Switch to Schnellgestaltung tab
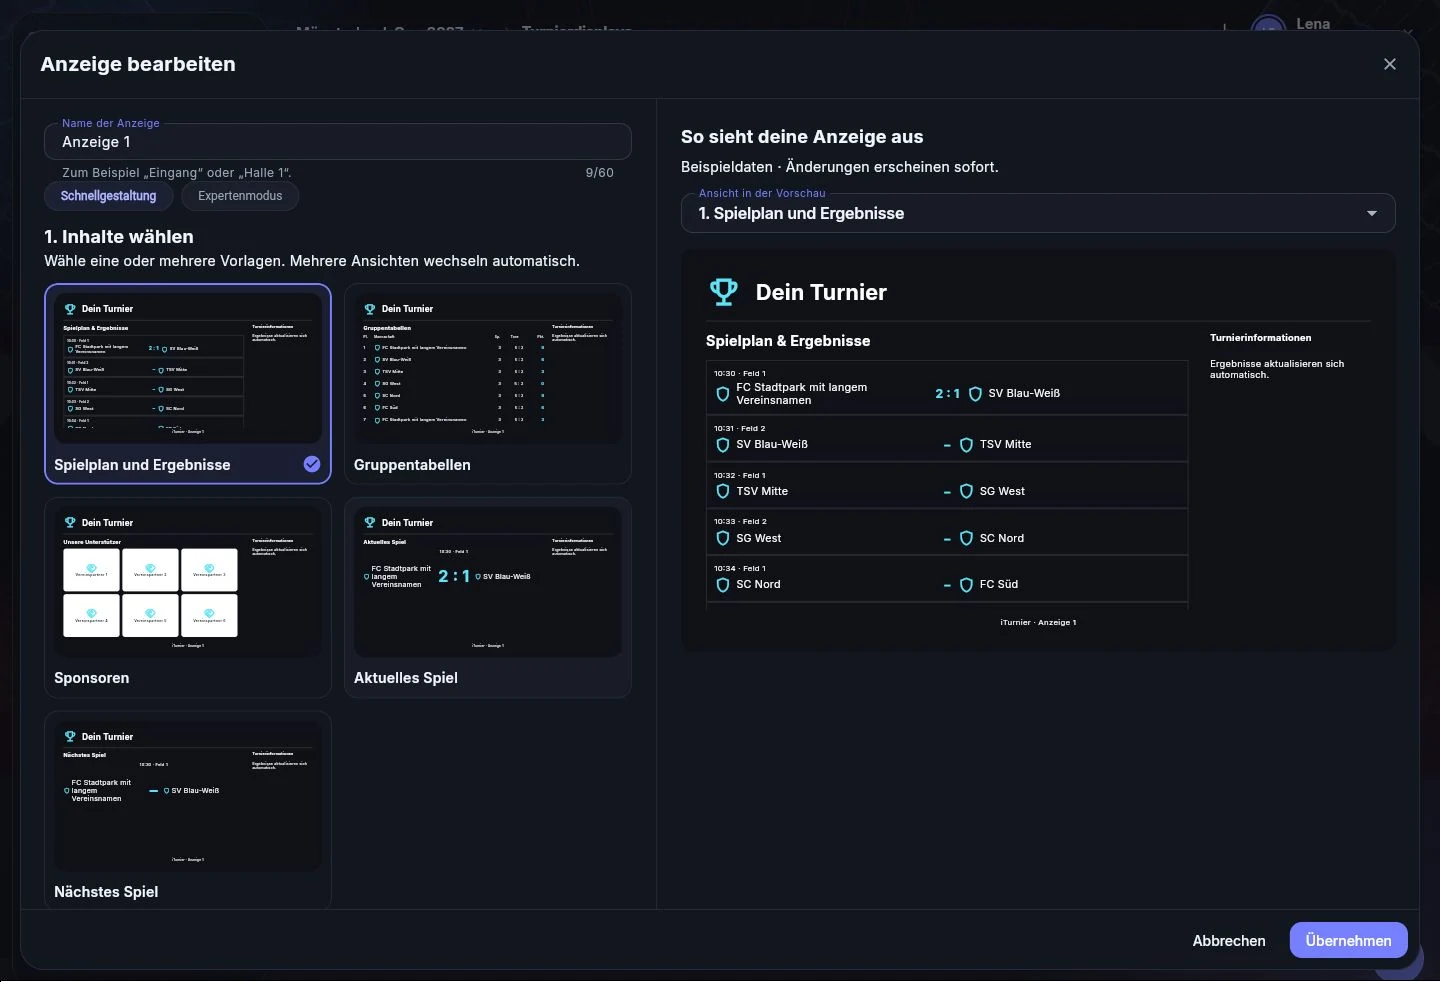 108,196
